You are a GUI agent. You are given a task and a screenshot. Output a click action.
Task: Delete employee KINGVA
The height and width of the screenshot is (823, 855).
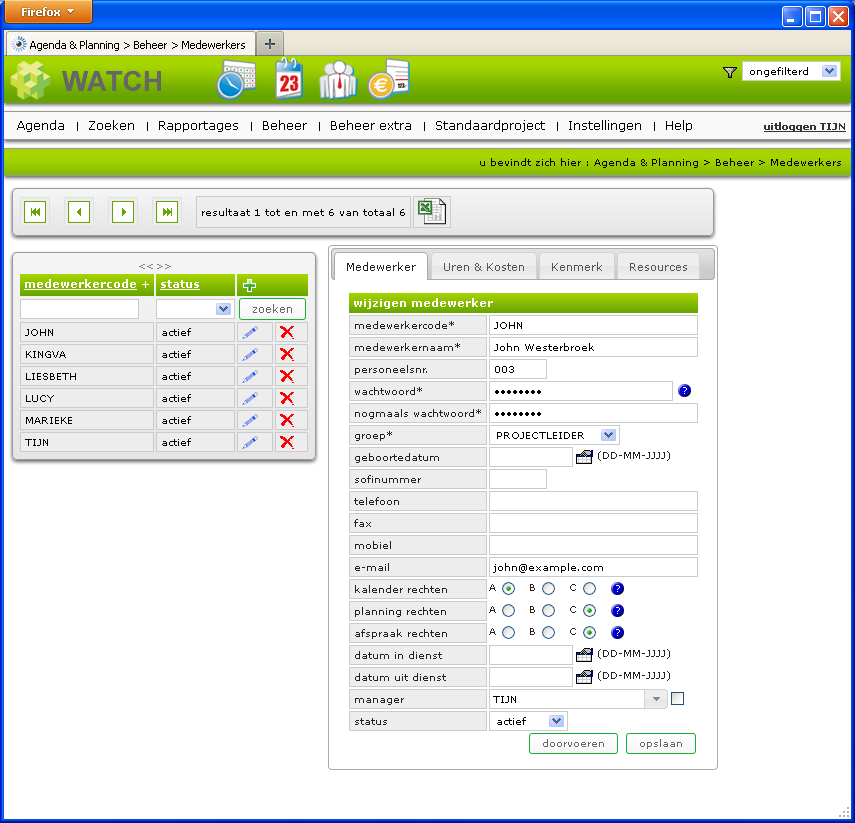point(287,355)
